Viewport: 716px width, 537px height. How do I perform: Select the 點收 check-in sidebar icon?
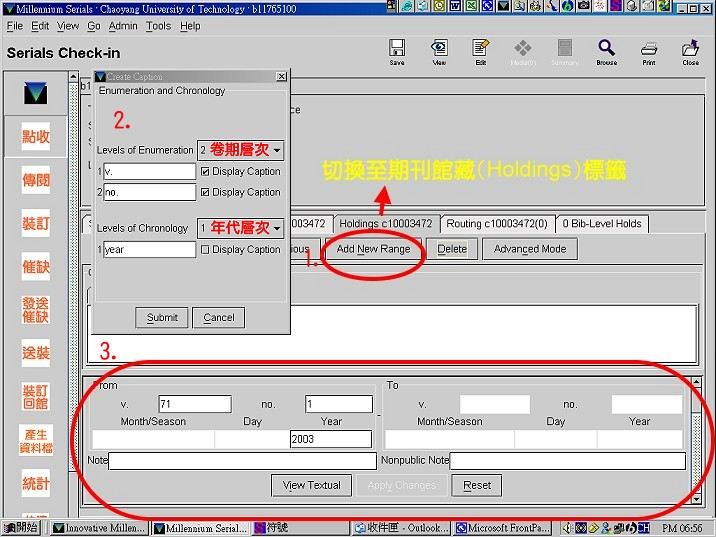[x=36, y=137]
